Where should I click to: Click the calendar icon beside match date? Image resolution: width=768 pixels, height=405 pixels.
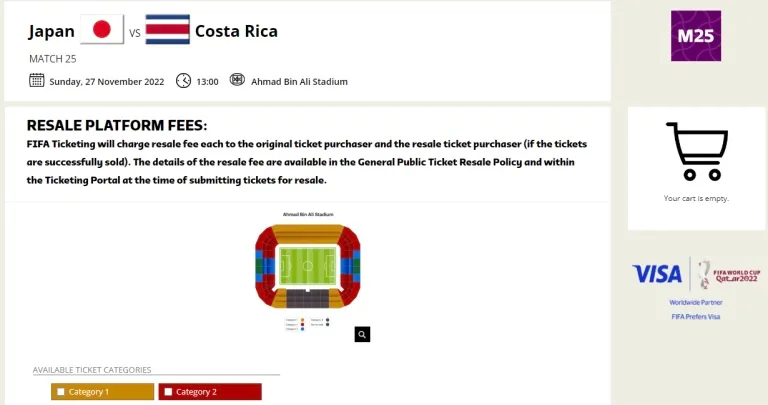coord(37,80)
